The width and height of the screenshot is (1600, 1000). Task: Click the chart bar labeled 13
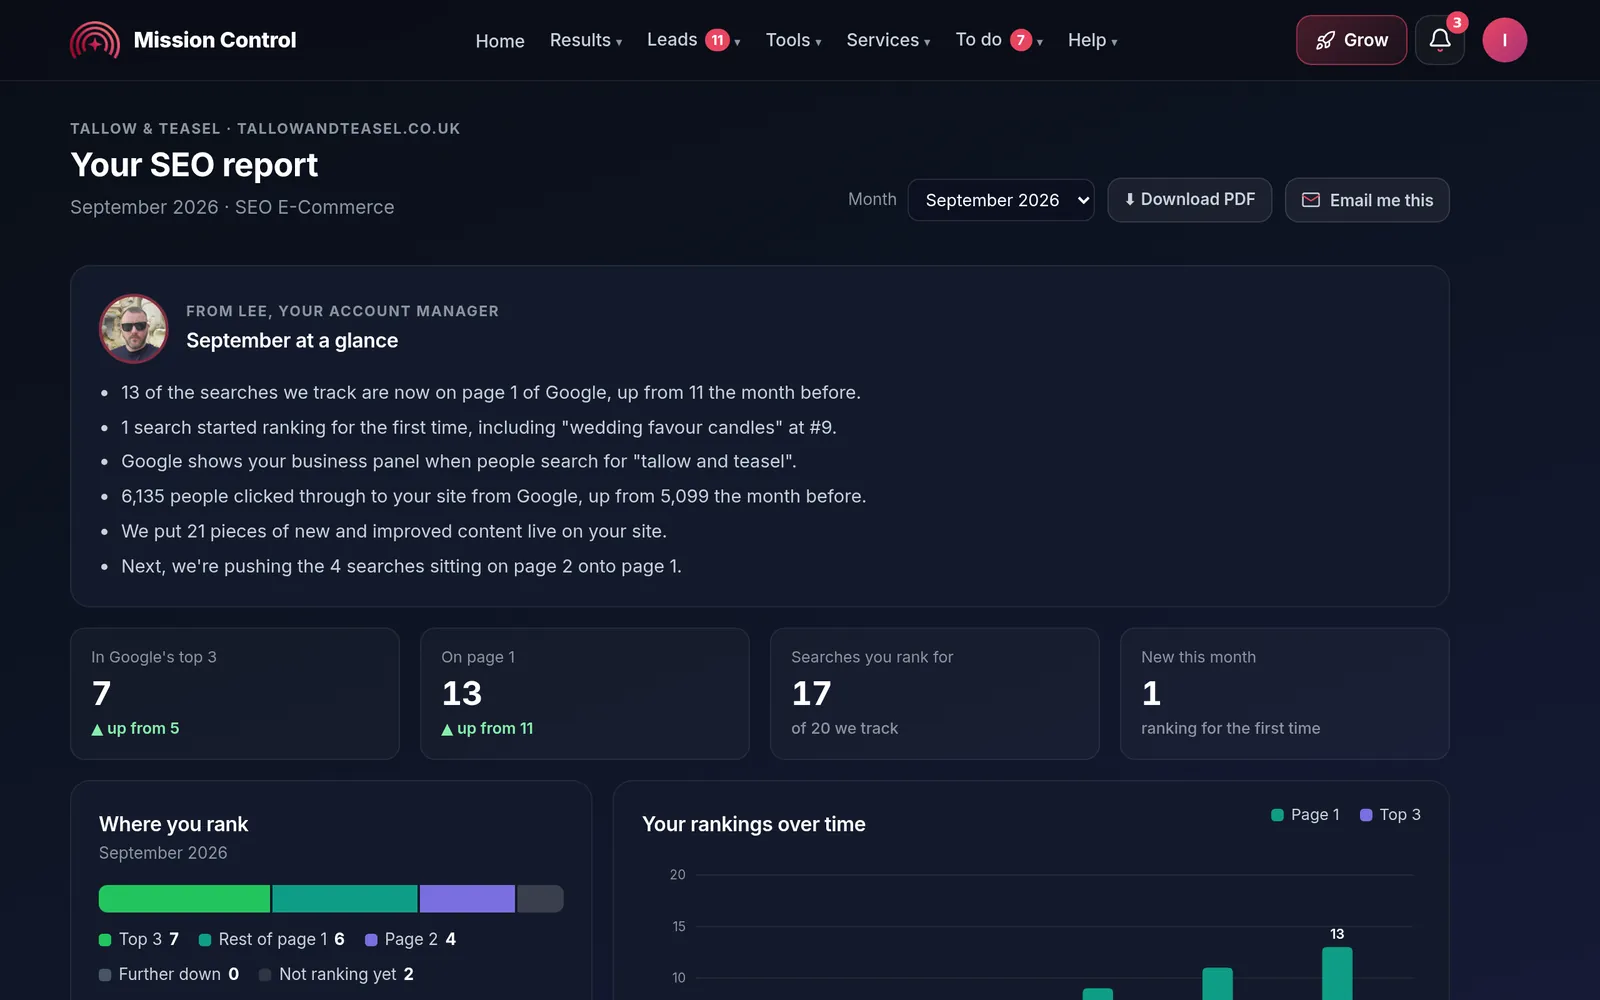pos(1337,973)
